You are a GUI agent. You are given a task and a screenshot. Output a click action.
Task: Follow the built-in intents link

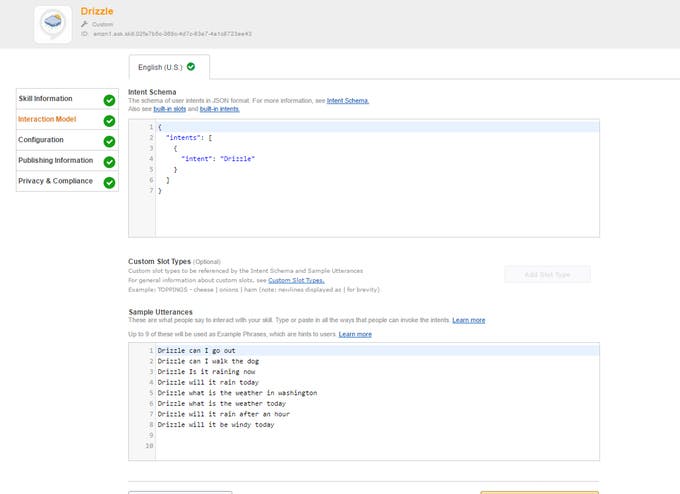point(219,109)
